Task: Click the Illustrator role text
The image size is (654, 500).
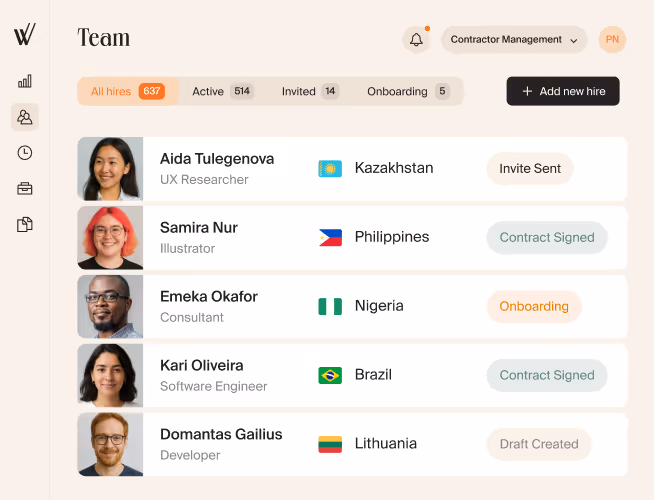Action: (x=187, y=249)
